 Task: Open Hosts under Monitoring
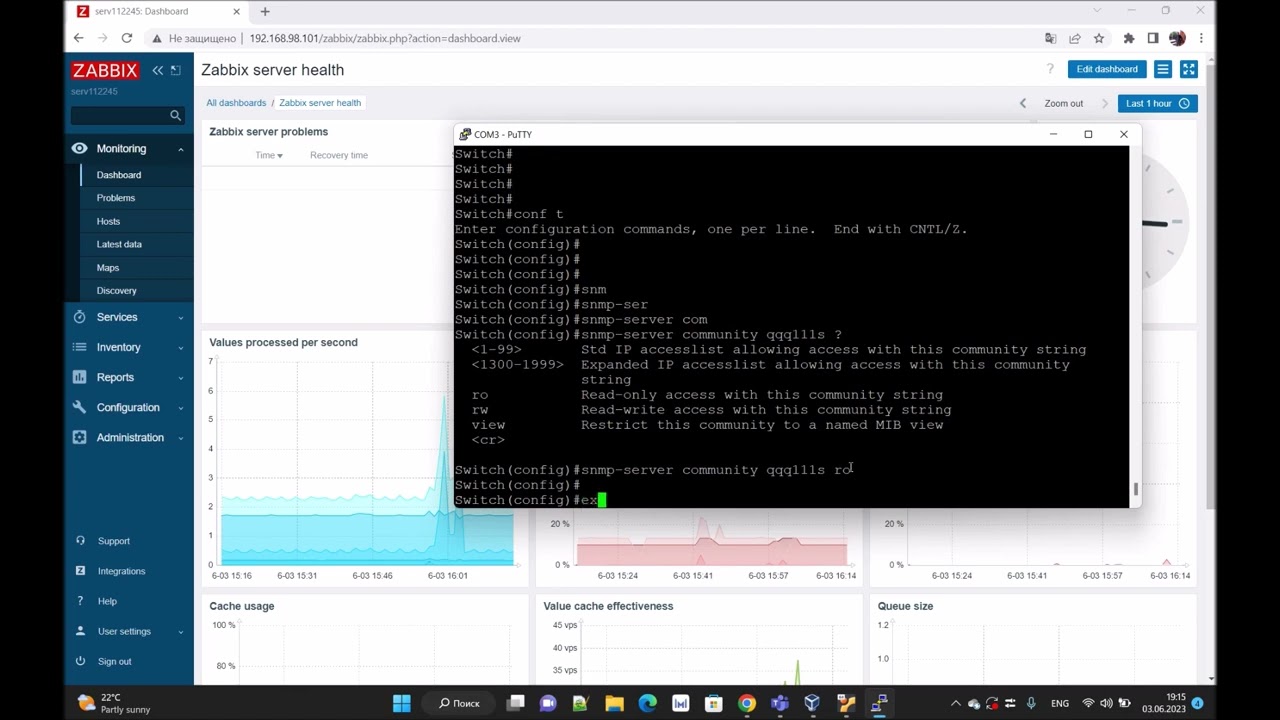(x=108, y=221)
